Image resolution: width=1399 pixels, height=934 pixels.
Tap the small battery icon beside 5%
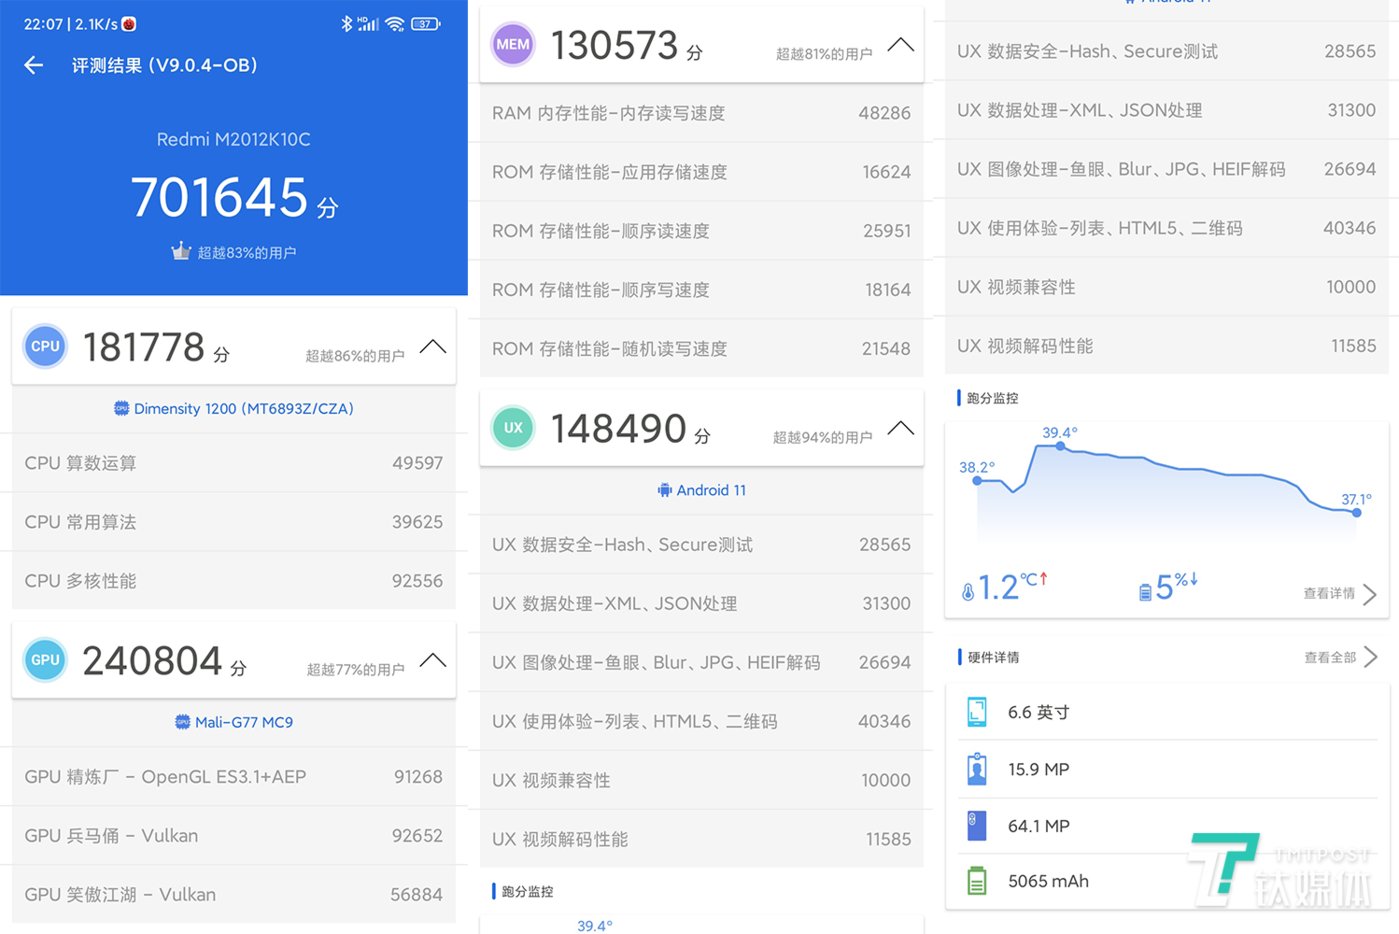coord(1145,592)
